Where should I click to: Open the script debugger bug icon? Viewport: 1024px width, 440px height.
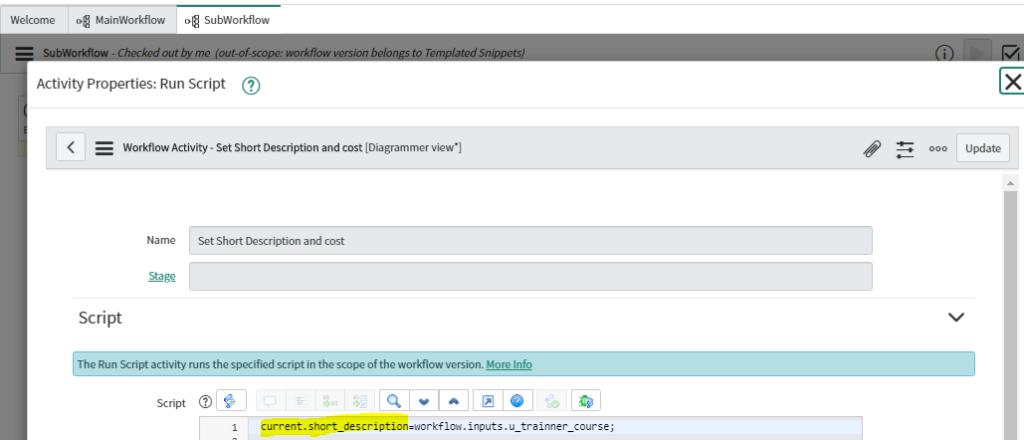(x=586, y=400)
